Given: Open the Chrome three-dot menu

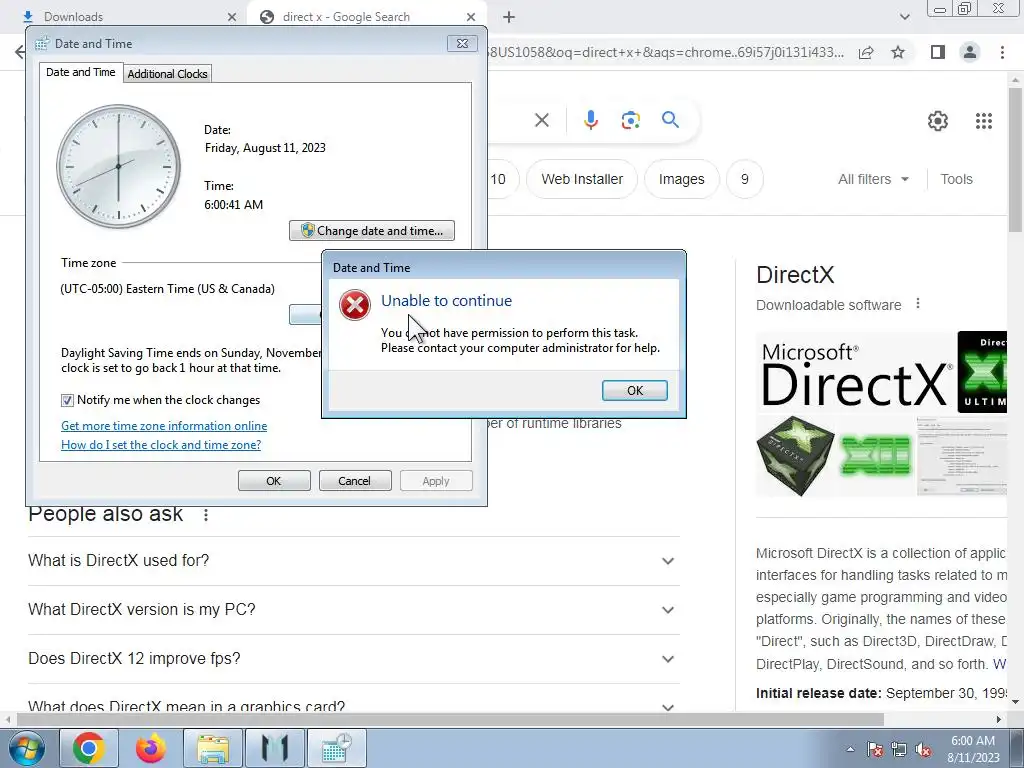Looking at the screenshot, I should tap(1002, 52).
